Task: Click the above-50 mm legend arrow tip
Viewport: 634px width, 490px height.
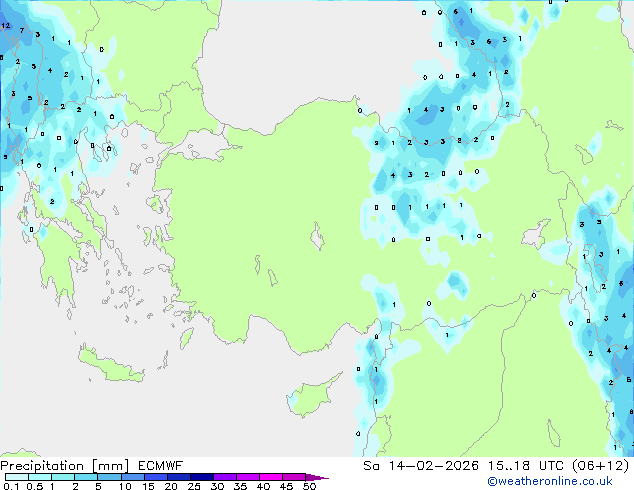Action: [x=317, y=477]
